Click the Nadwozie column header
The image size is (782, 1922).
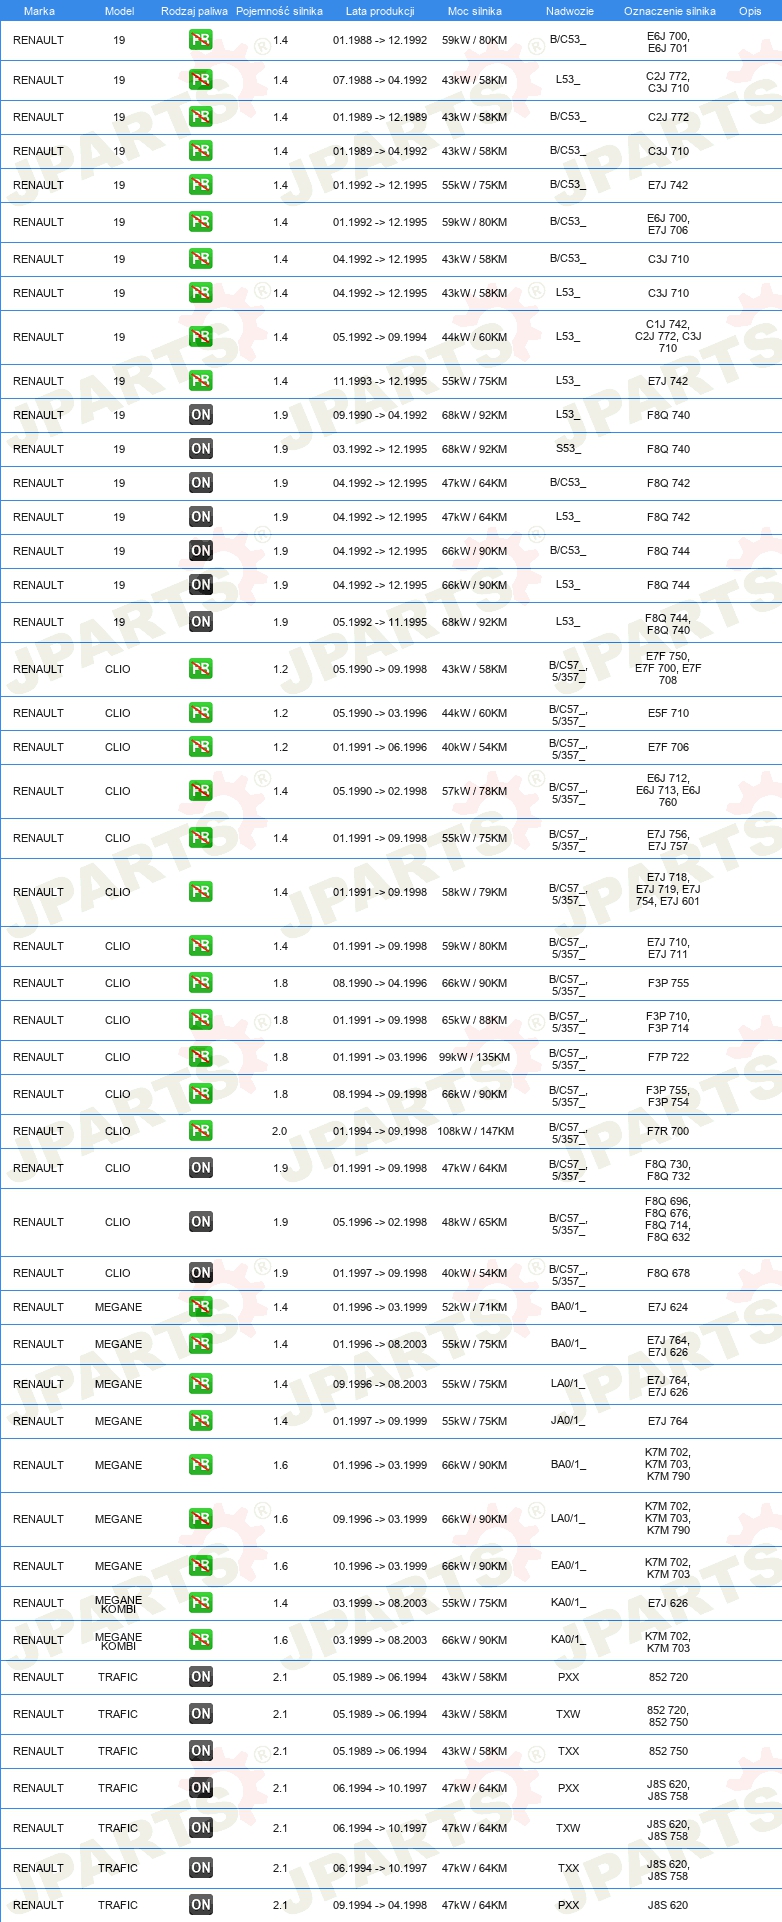click(570, 11)
